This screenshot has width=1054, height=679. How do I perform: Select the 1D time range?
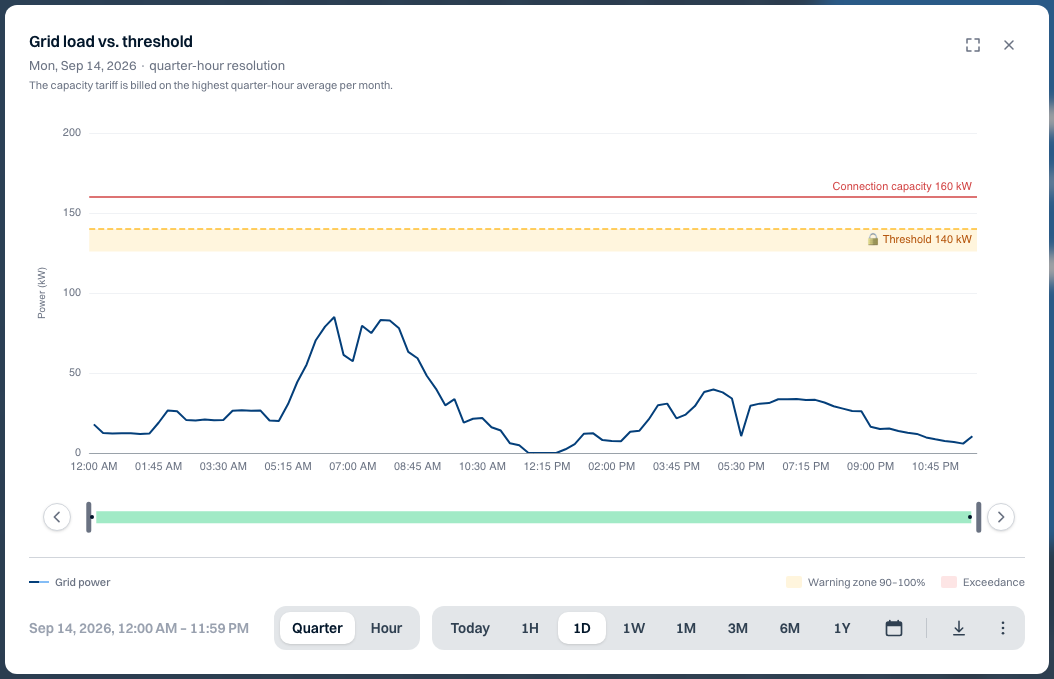[x=581, y=628]
